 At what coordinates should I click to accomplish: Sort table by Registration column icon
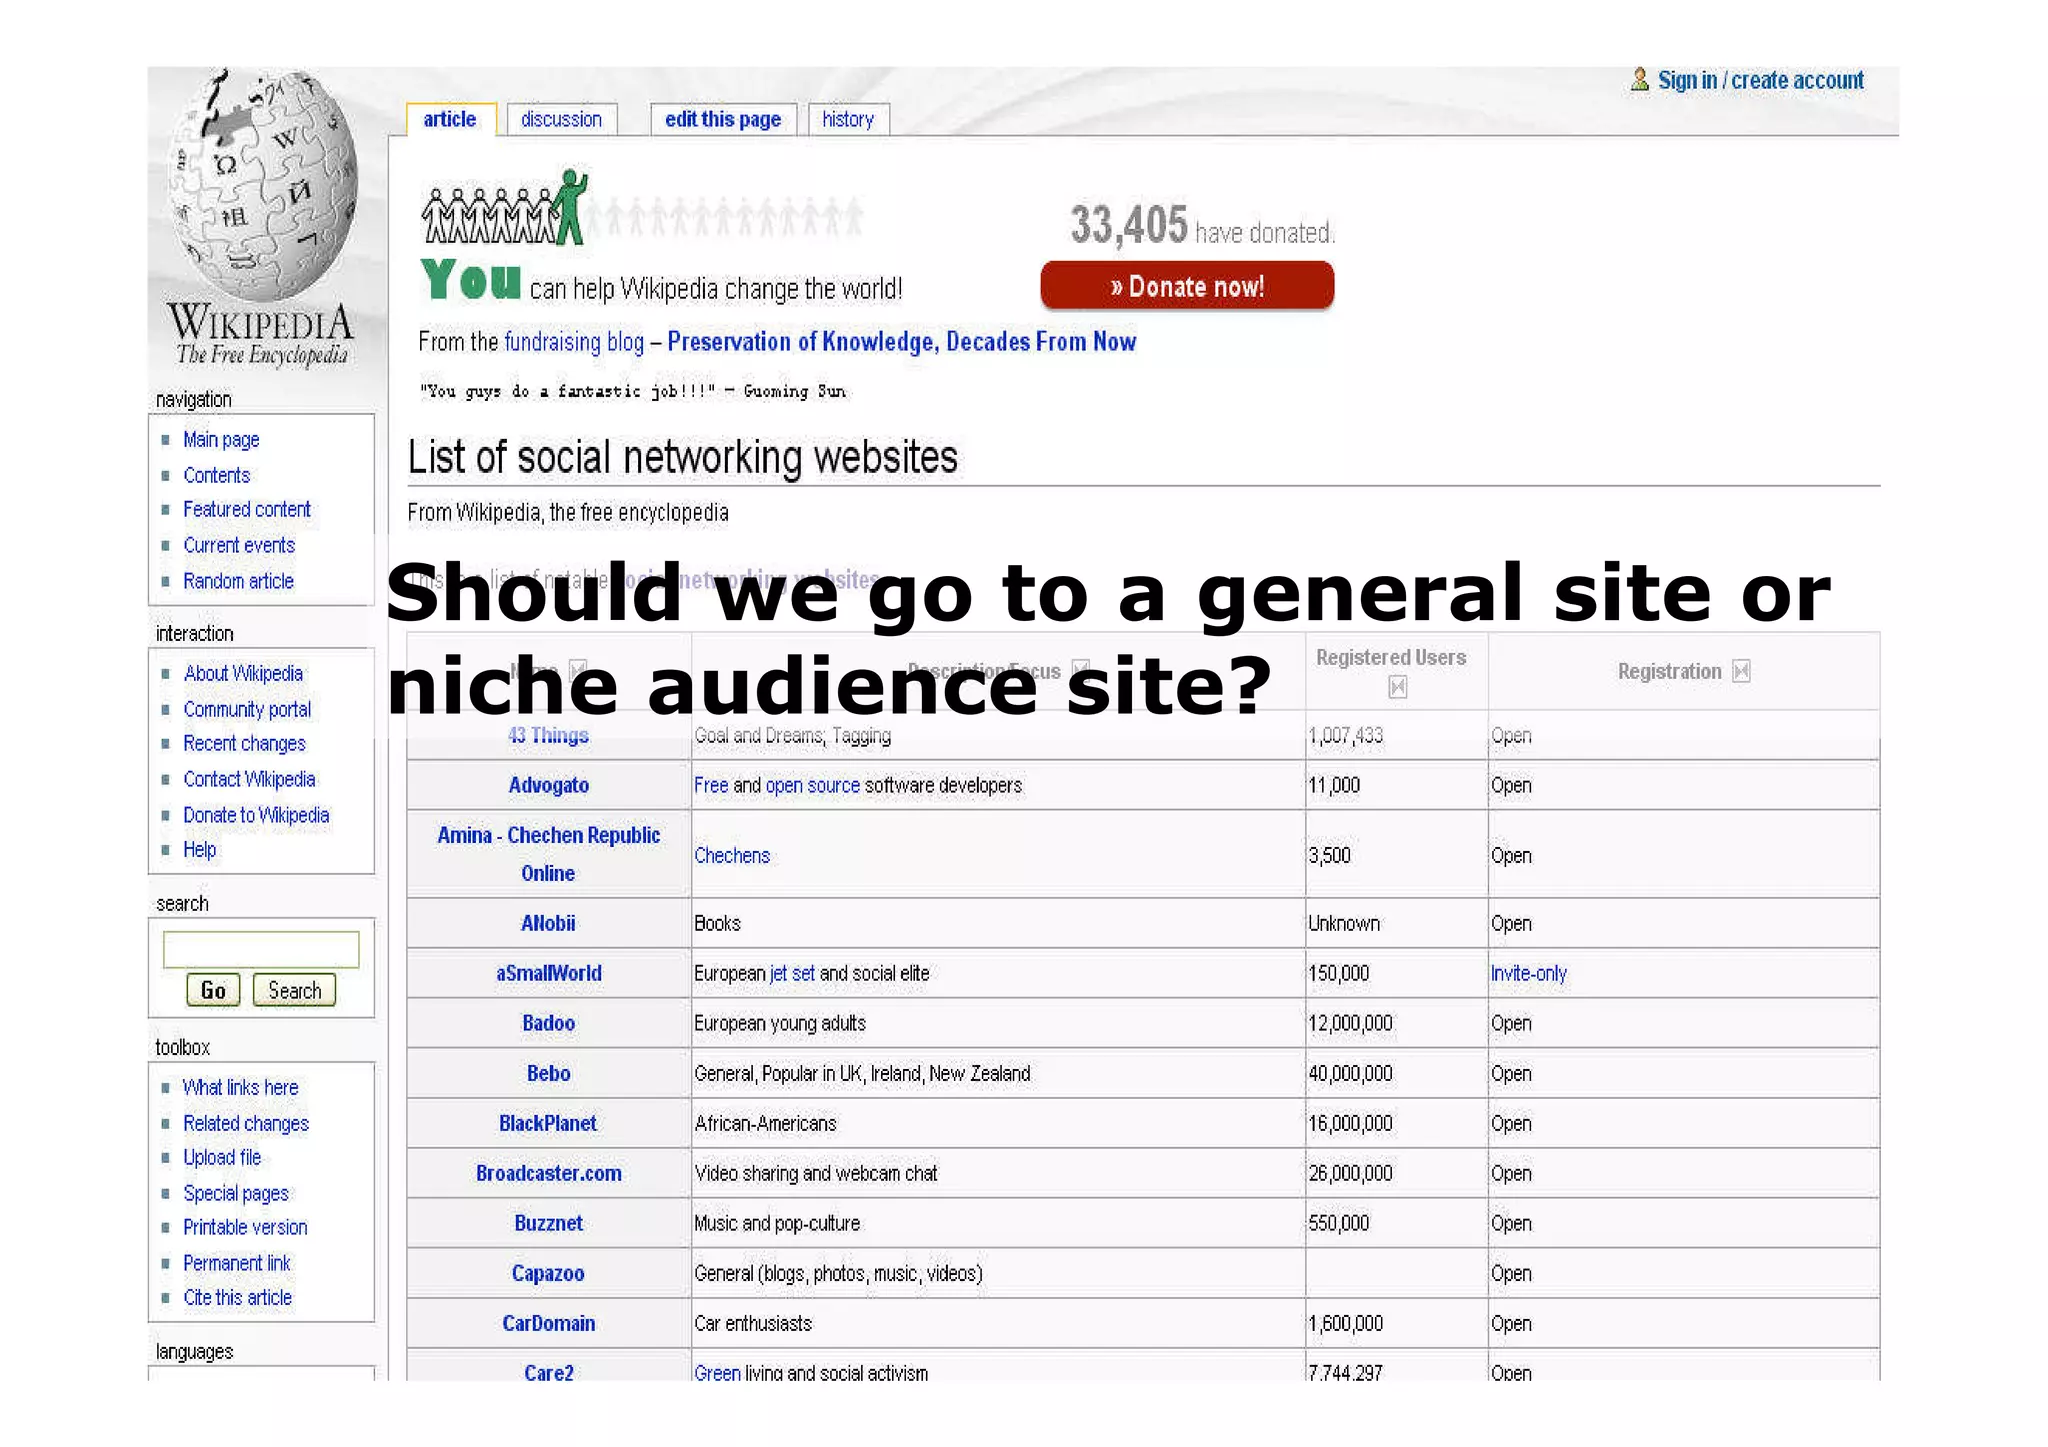(x=1741, y=672)
